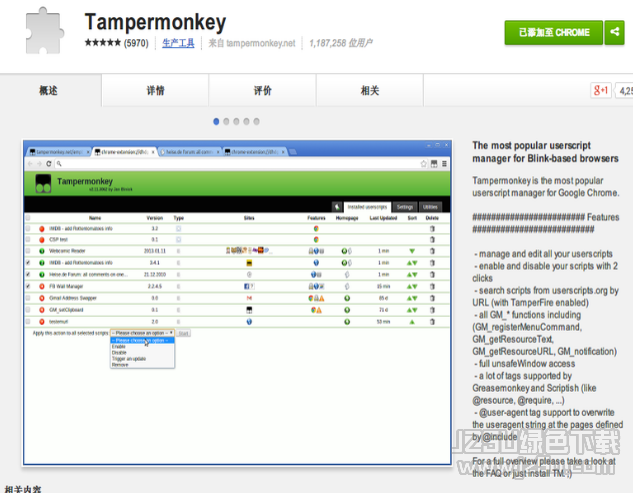
Task: Click Facebook site icon in FB Wall Manager row
Action: 247,286
